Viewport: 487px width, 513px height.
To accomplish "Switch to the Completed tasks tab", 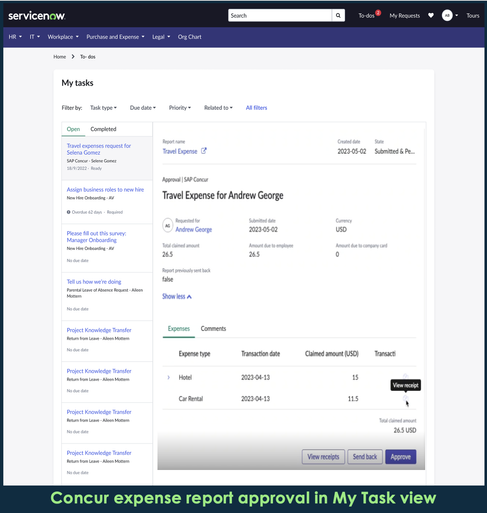I will [x=103, y=129].
